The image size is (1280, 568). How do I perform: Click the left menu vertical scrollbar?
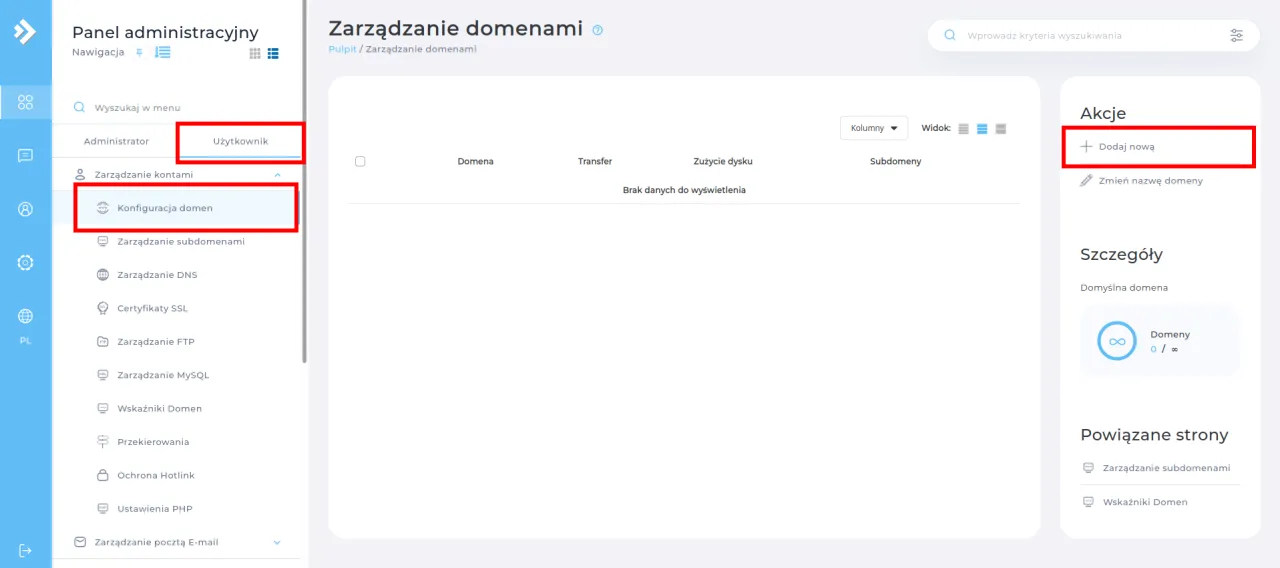[x=304, y=180]
